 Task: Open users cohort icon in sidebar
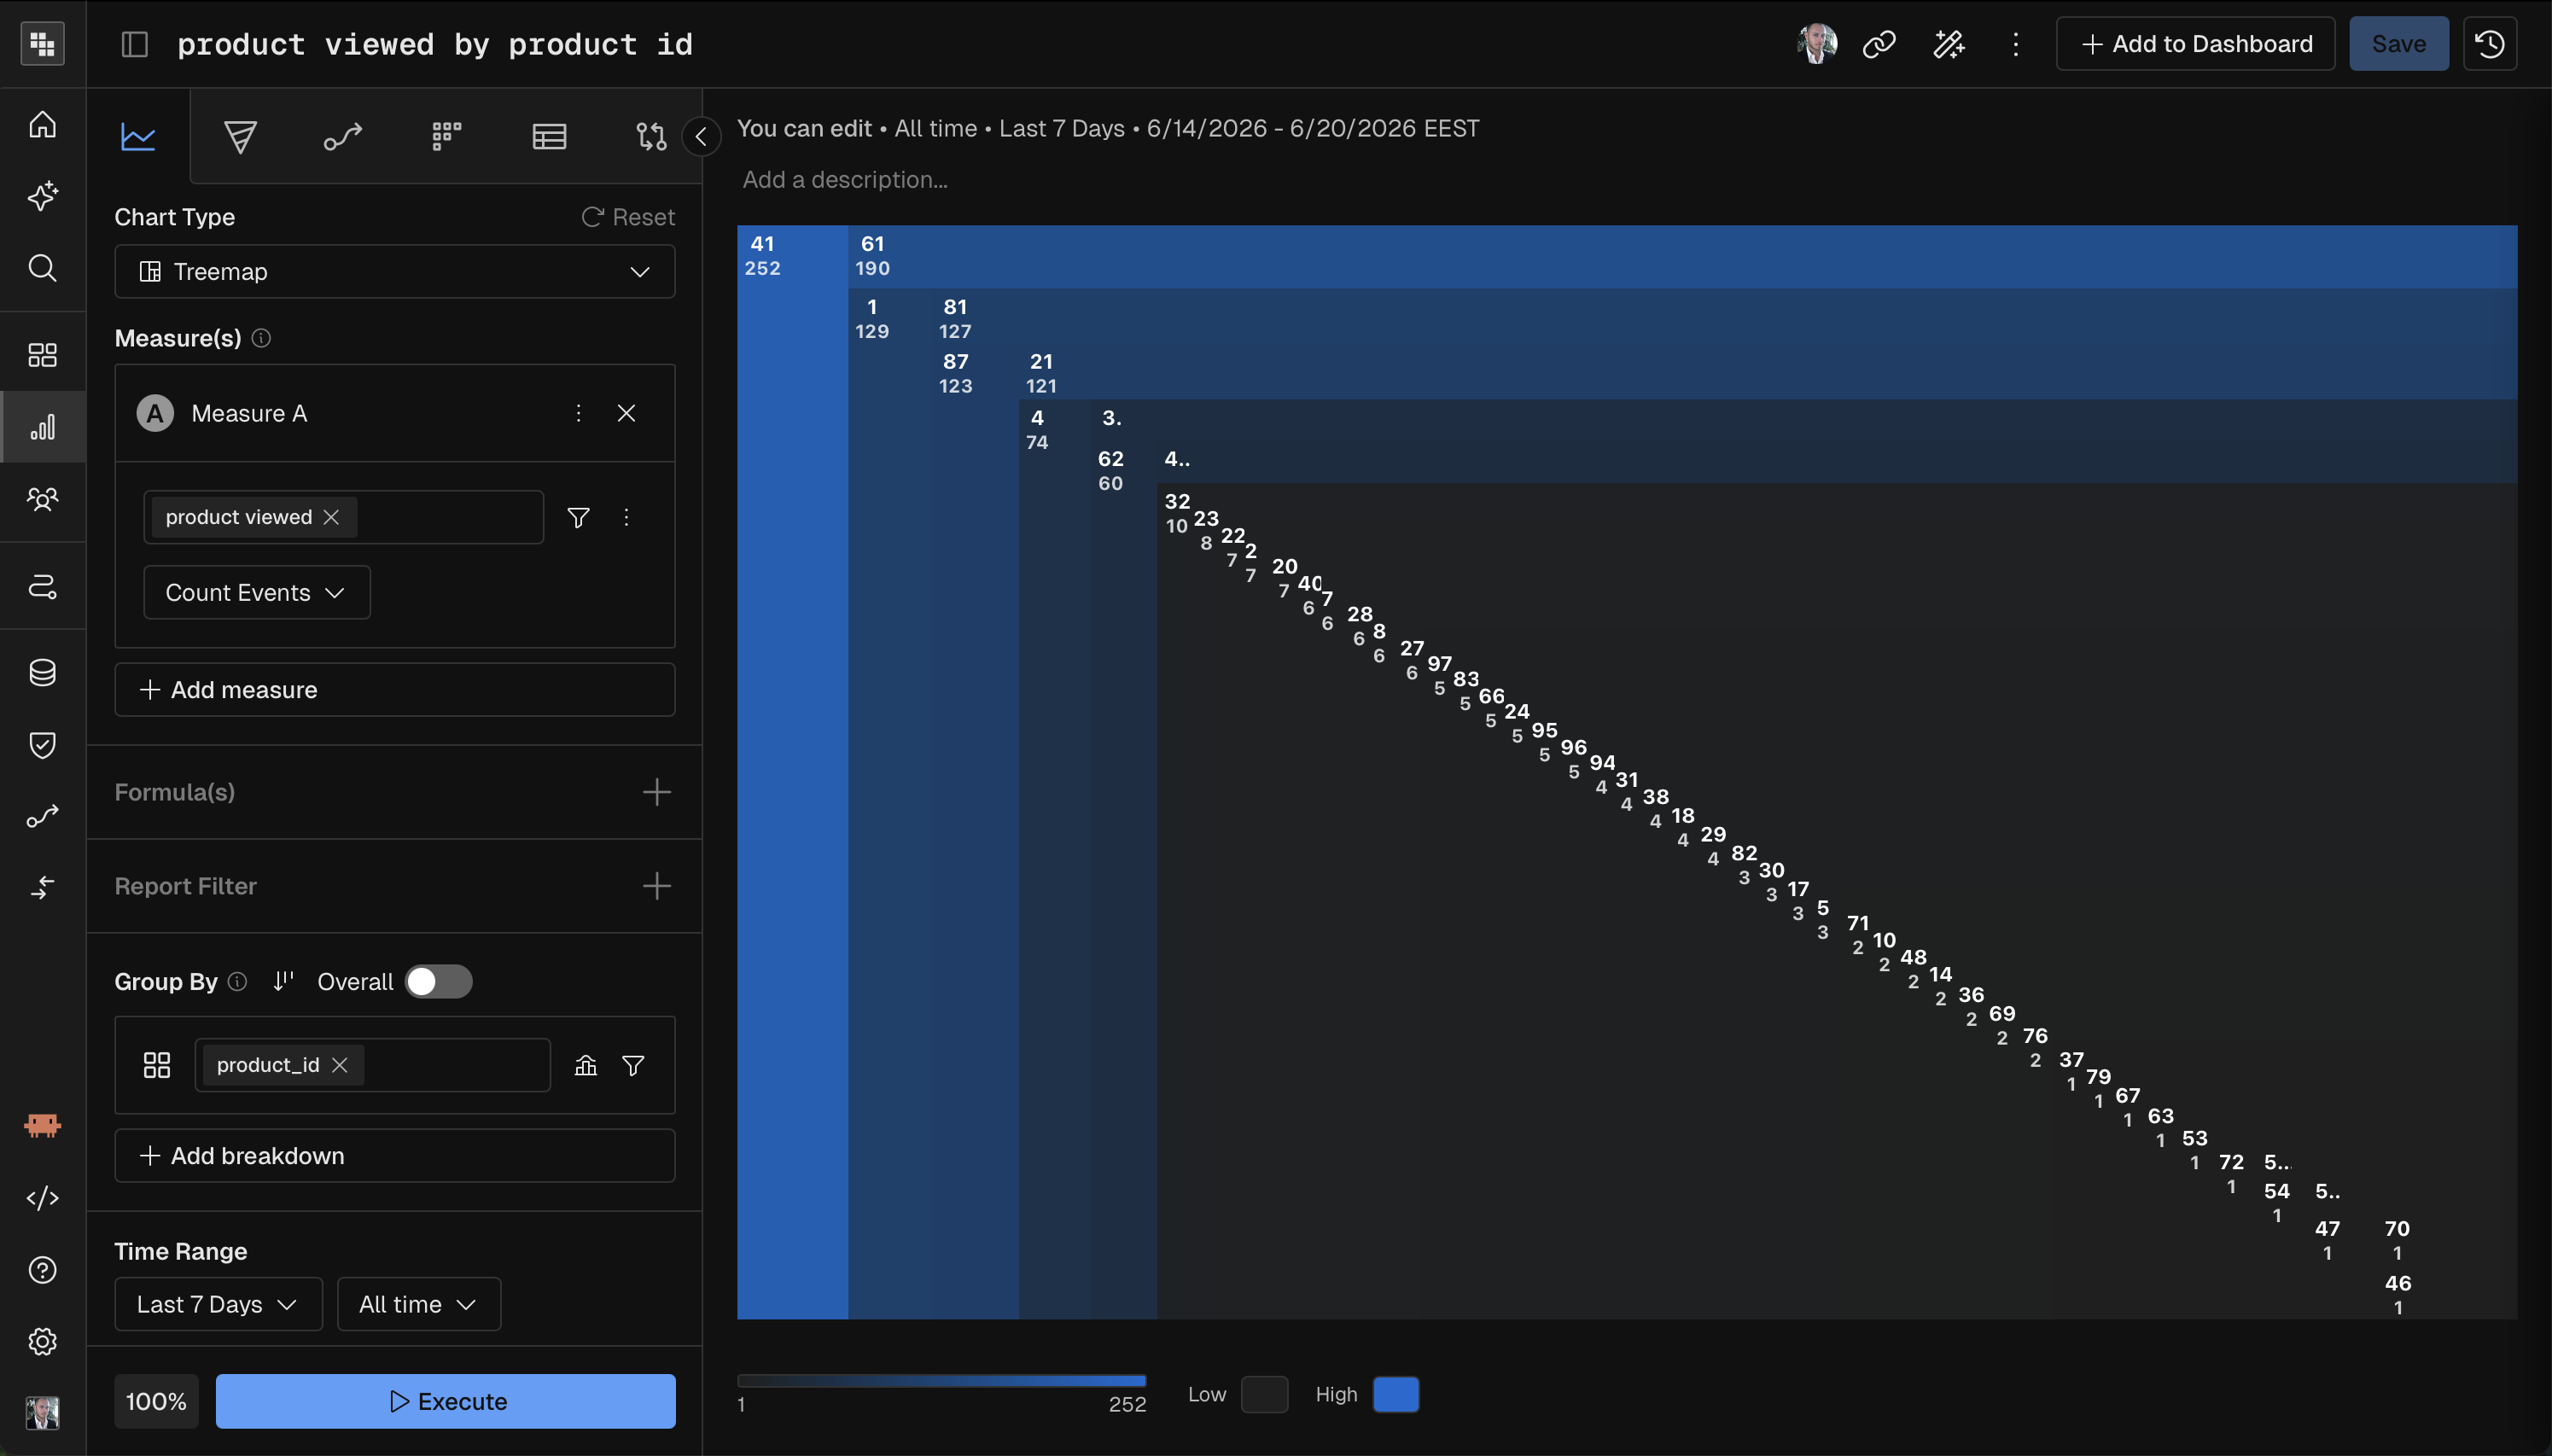tap(42, 498)
